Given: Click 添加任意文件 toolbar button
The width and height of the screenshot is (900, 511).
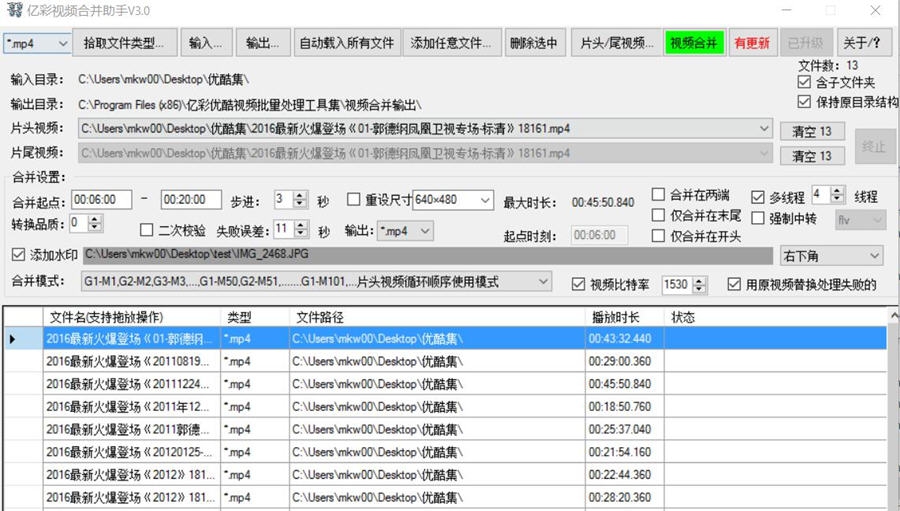Looking at the screenshot, I should tap(451, 43).
